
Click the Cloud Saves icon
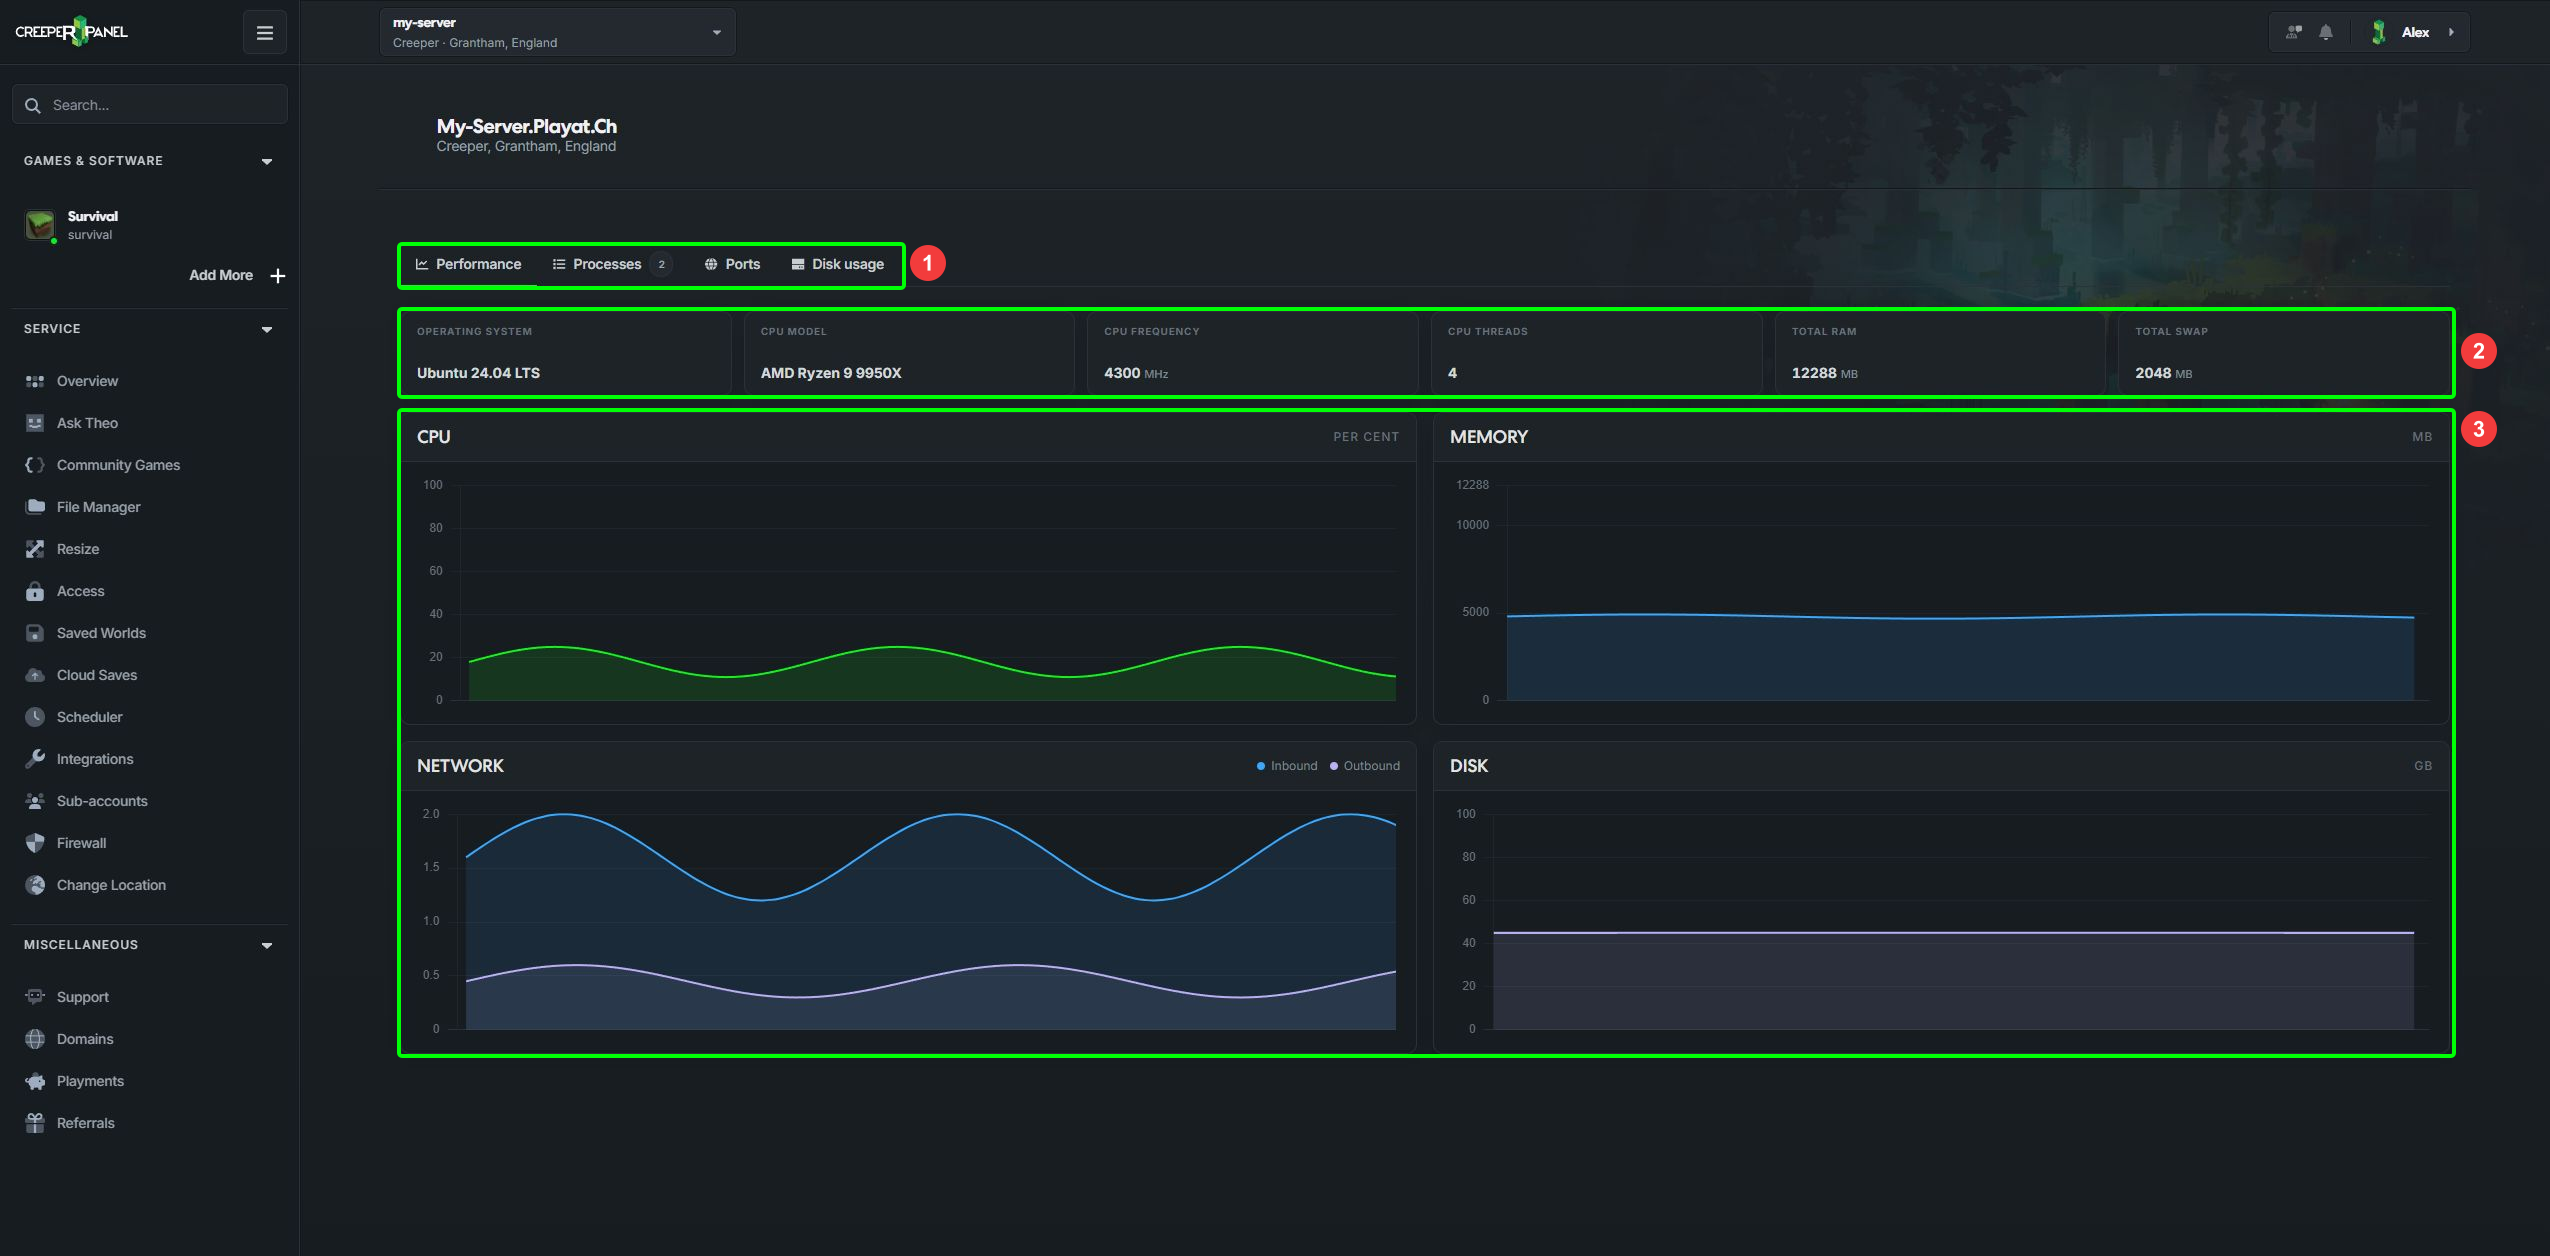(35, 675)
